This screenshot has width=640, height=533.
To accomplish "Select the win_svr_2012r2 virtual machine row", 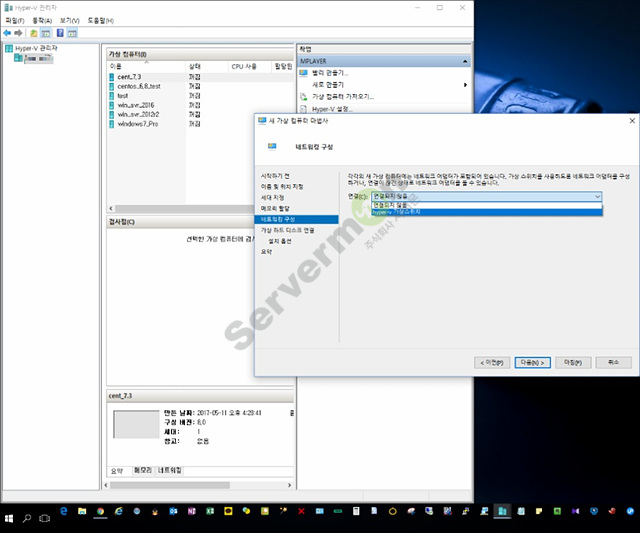I will point(200,114).
